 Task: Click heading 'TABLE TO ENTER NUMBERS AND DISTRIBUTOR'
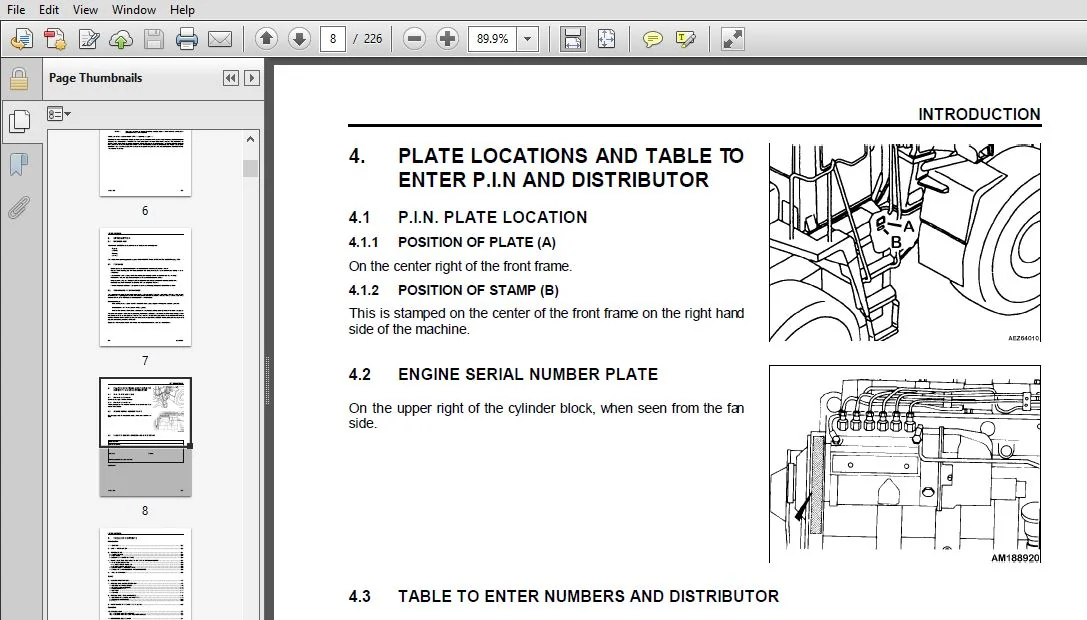(x=588, y=596)
